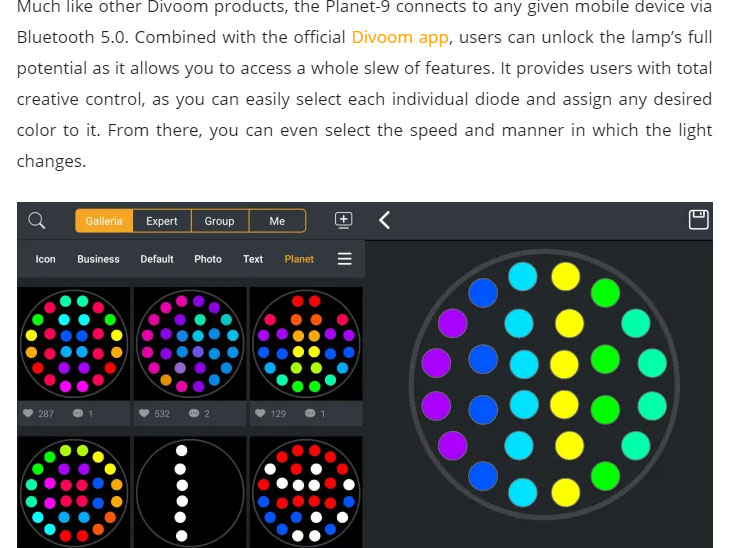Select the Planet category filter

299,259
